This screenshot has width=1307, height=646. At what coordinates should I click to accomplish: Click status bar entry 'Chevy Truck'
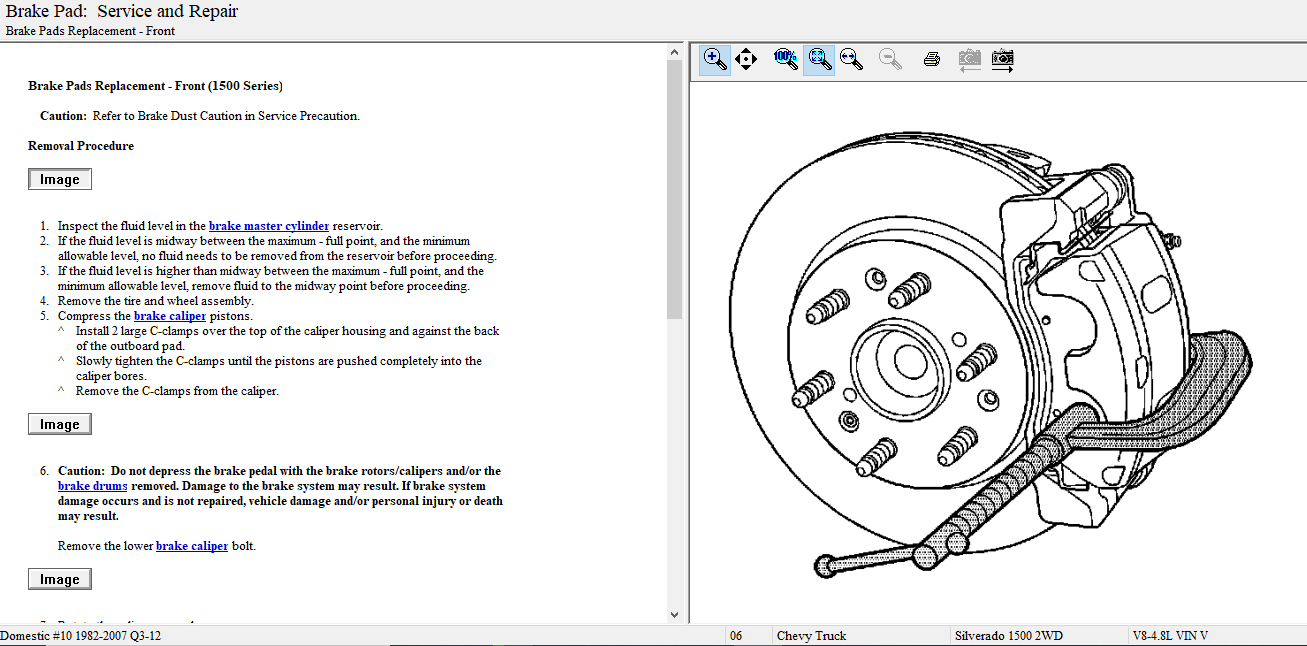tap(811, 636)
